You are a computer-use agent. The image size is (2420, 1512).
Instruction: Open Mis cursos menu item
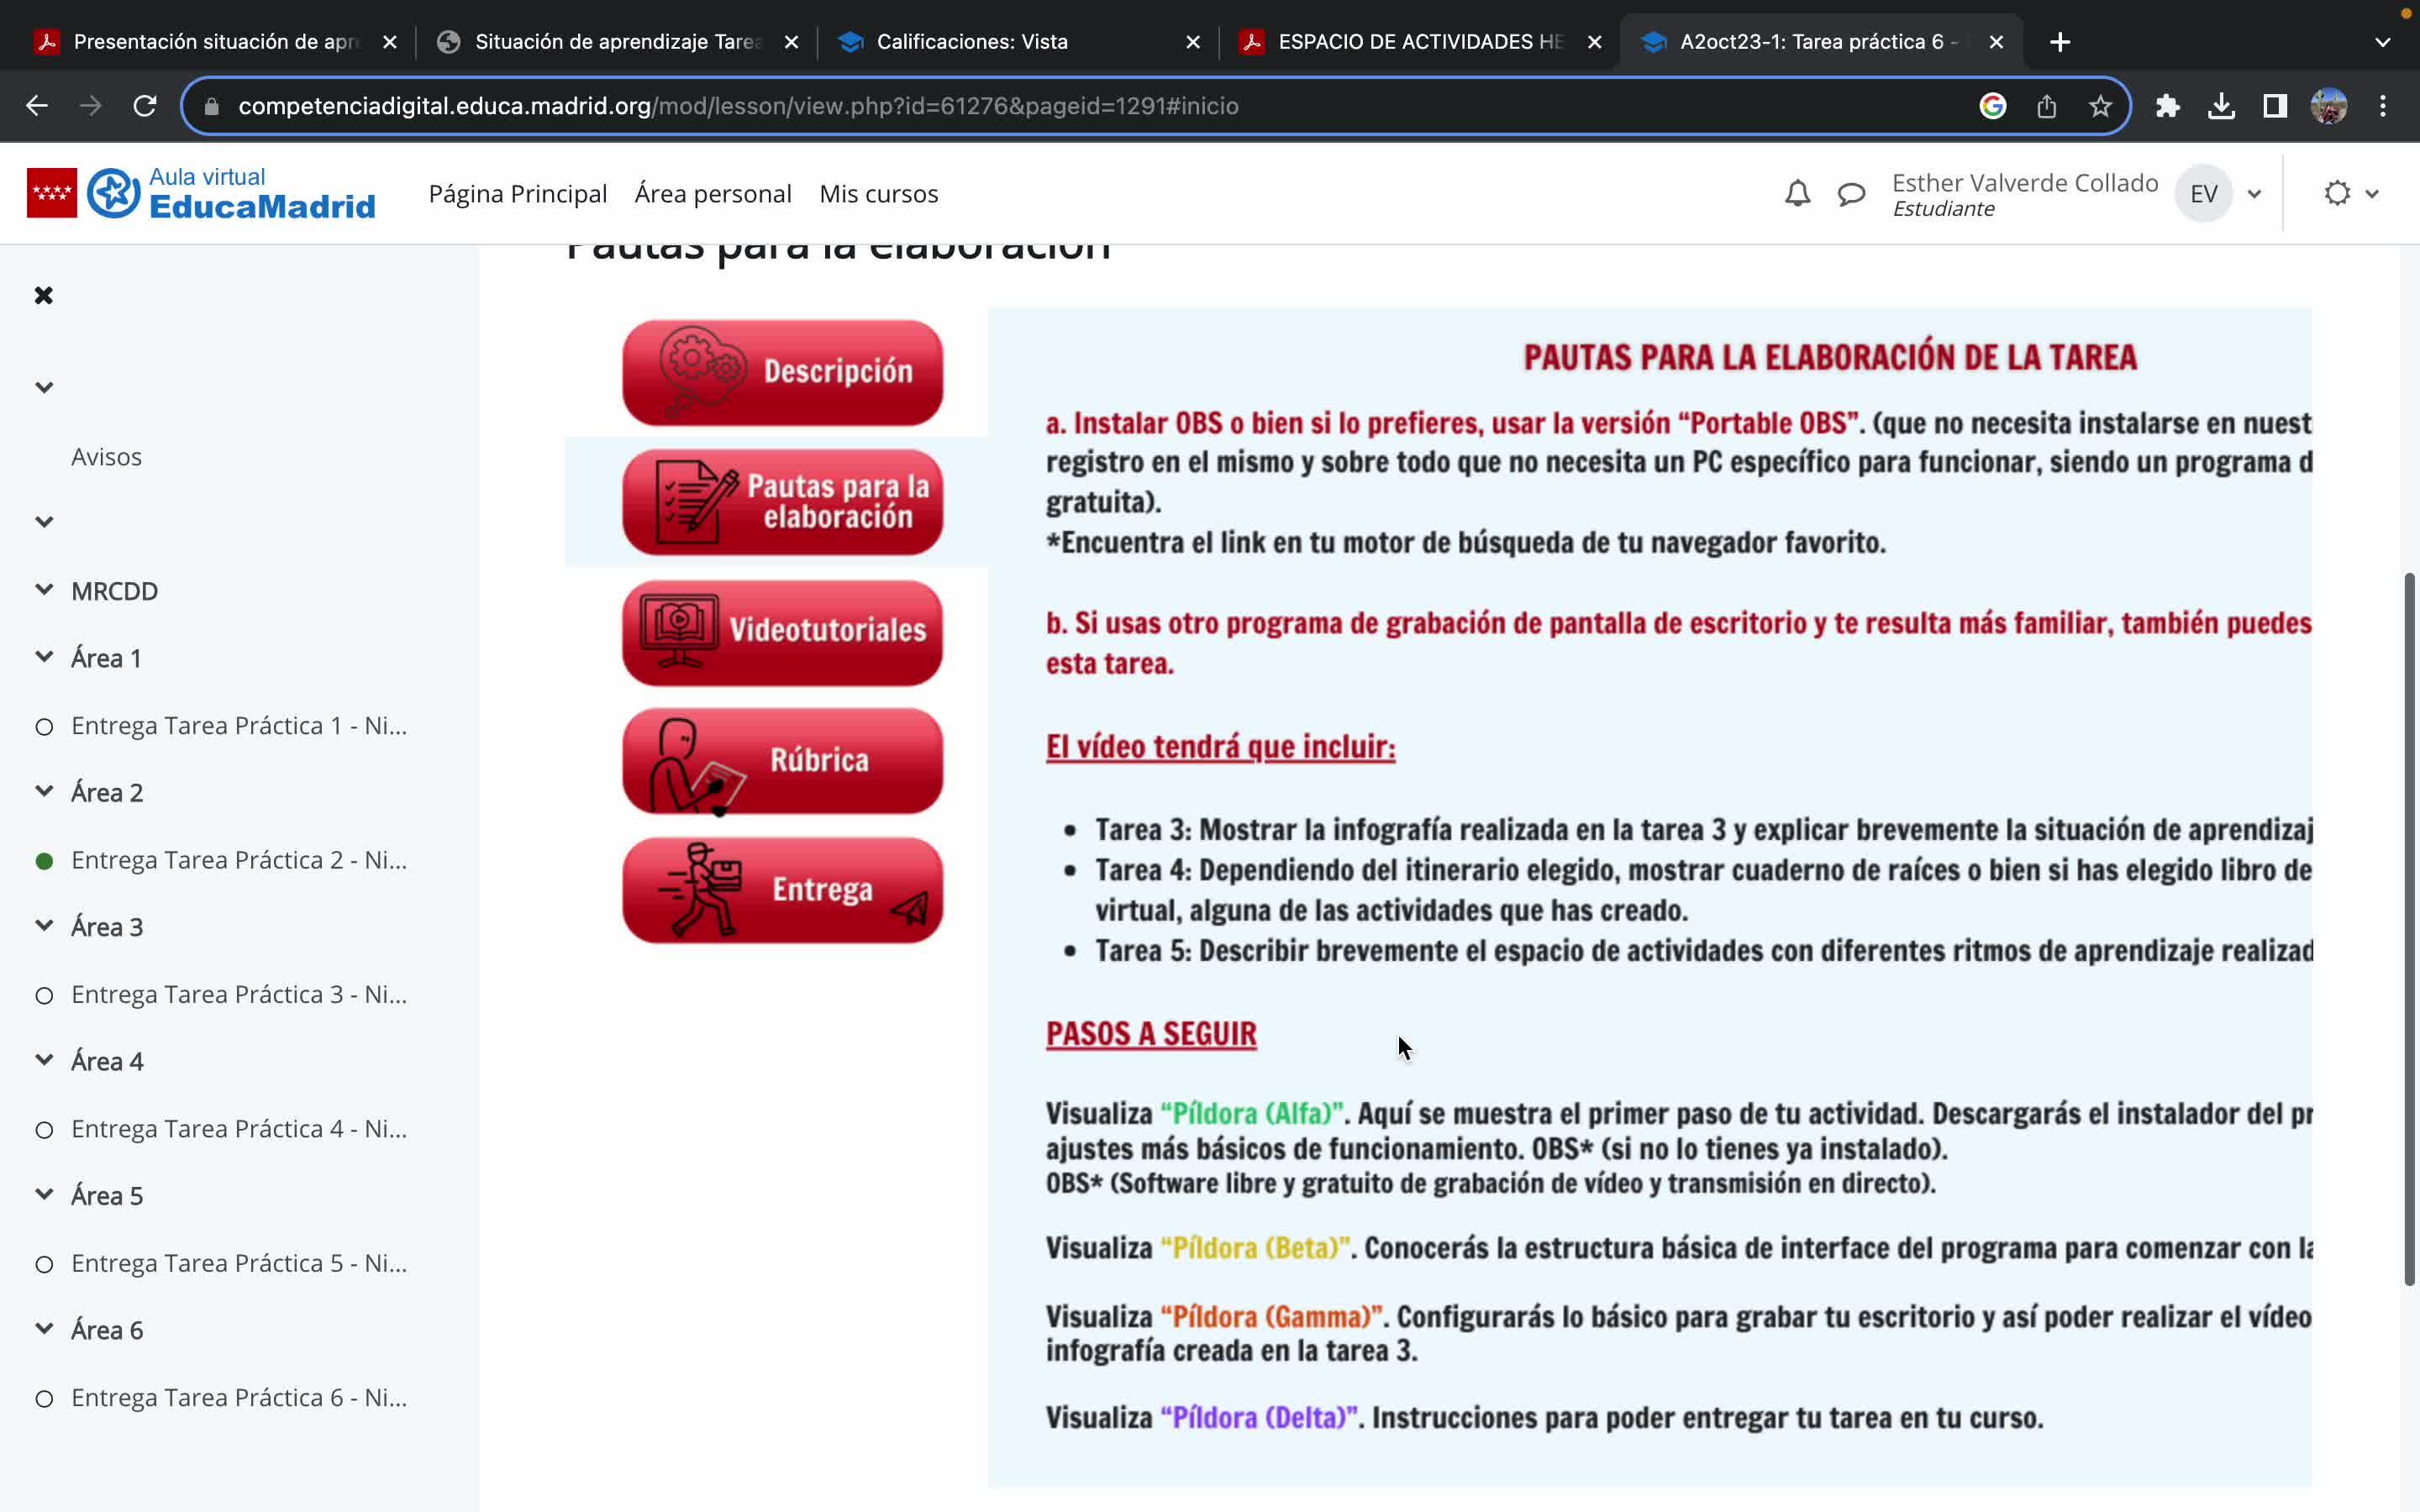[878, 194]
